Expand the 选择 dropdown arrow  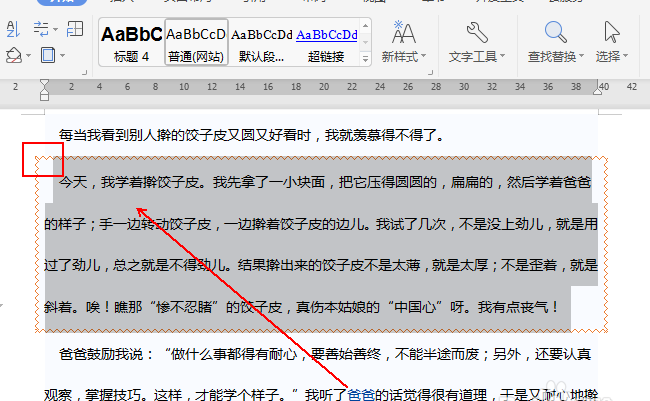coord(625,56)
